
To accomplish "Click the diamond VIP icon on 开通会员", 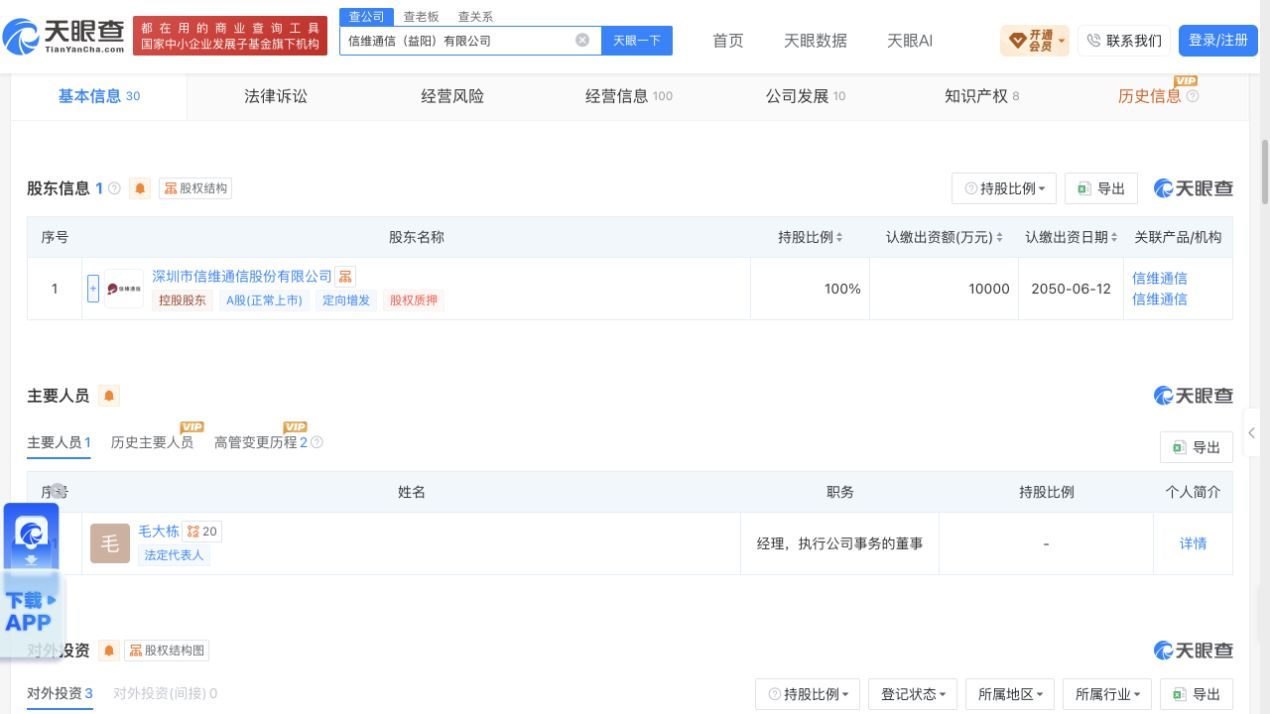I will tap(1017, 40).
